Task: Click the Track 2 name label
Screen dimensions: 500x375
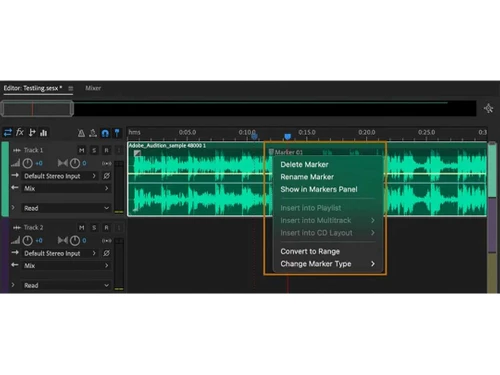Action: tap(33, 228)
